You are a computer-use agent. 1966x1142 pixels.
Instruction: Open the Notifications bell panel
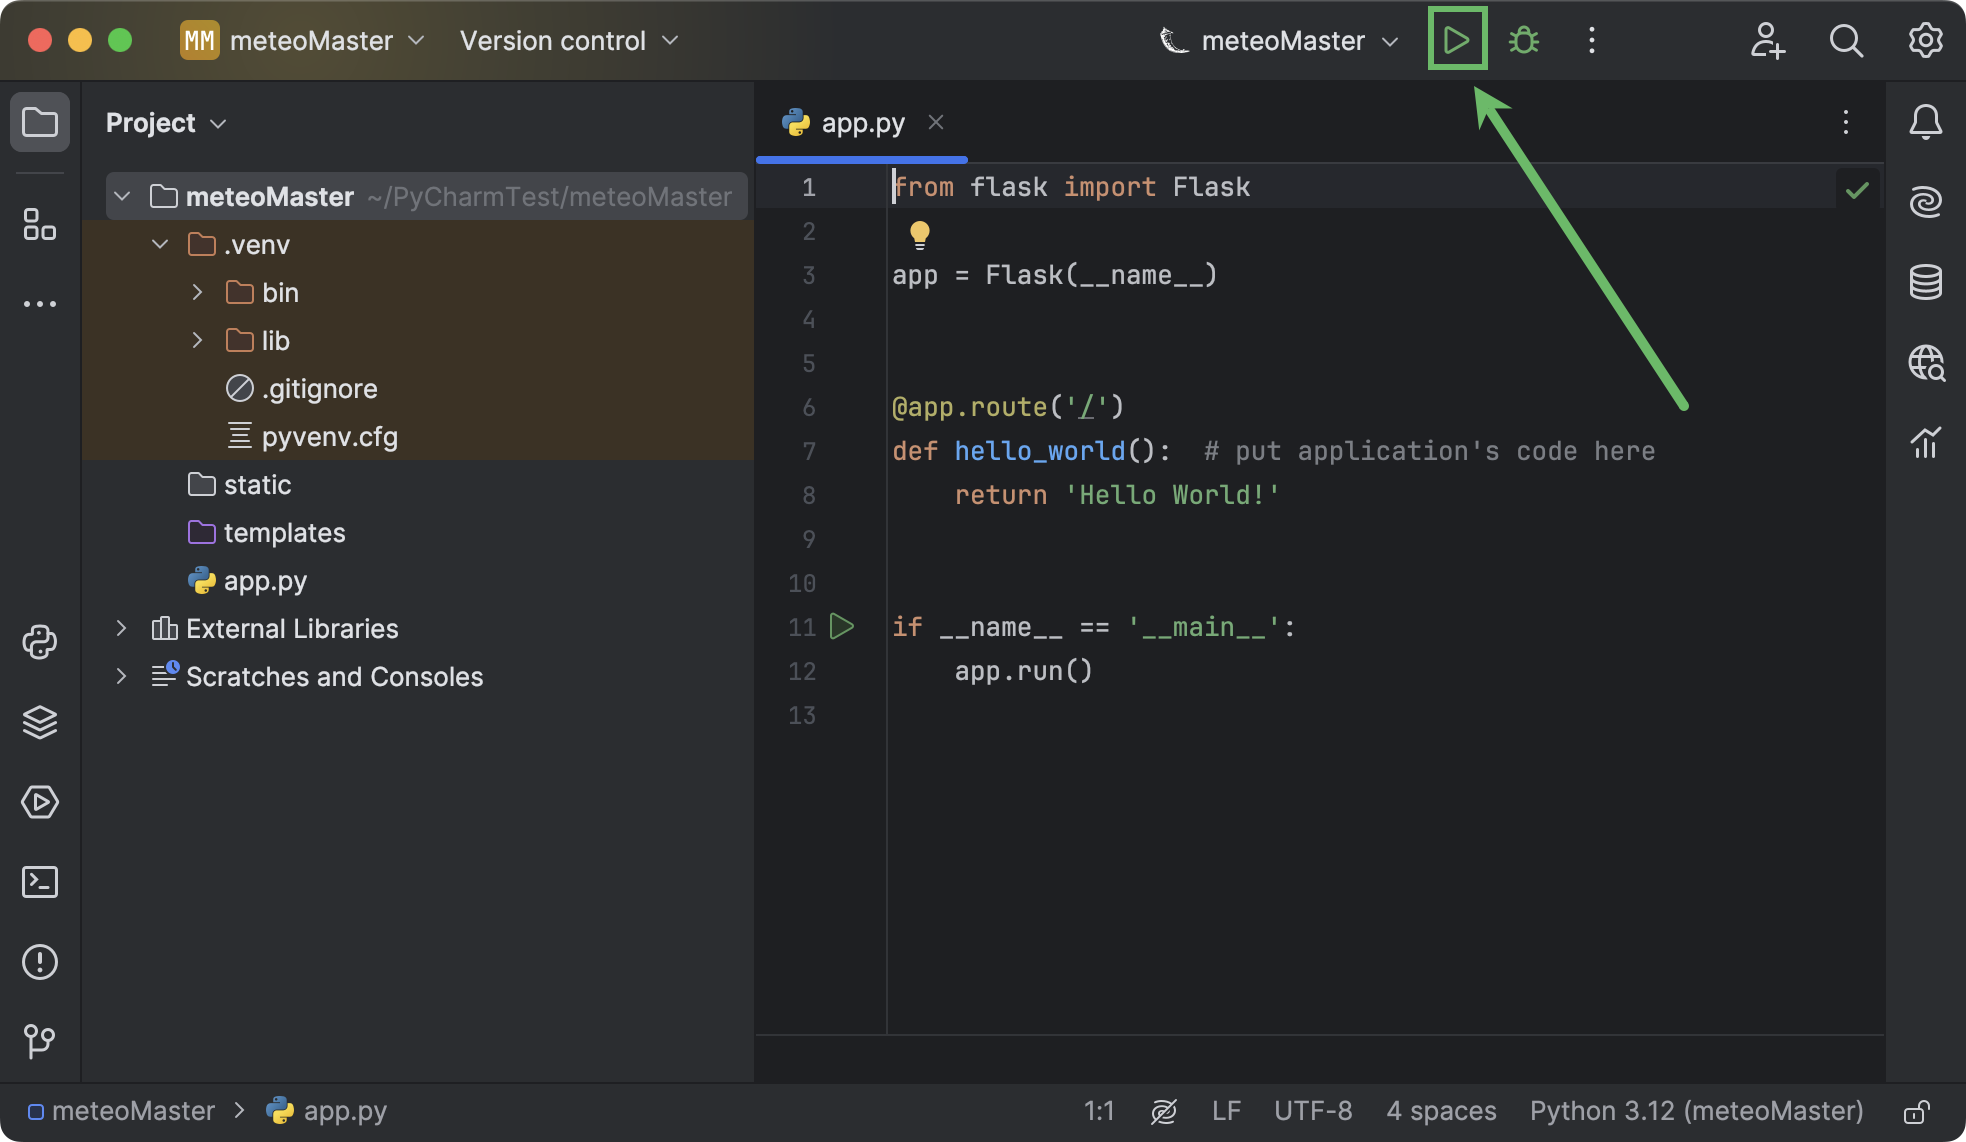[1926, 121]
